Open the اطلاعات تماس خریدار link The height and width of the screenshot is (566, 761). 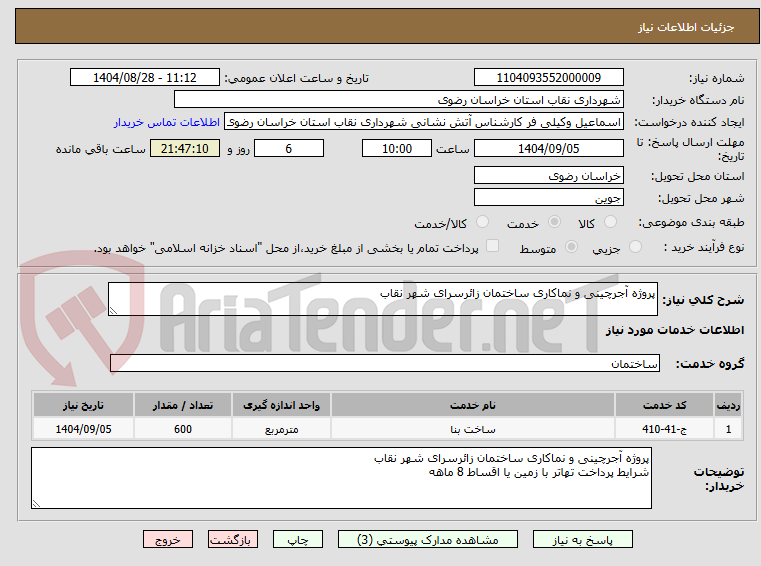click(x=167, y=122)
